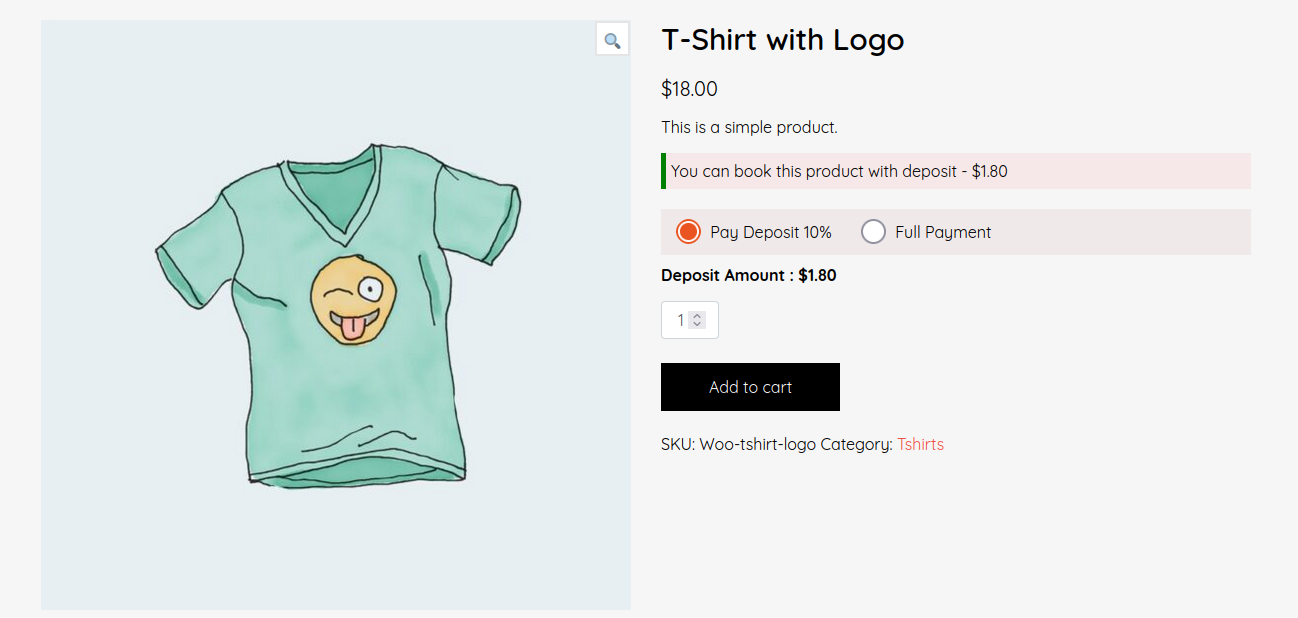
Task: Click the magnifying glass icon on product photo
Action: click(x=612, y=38)
